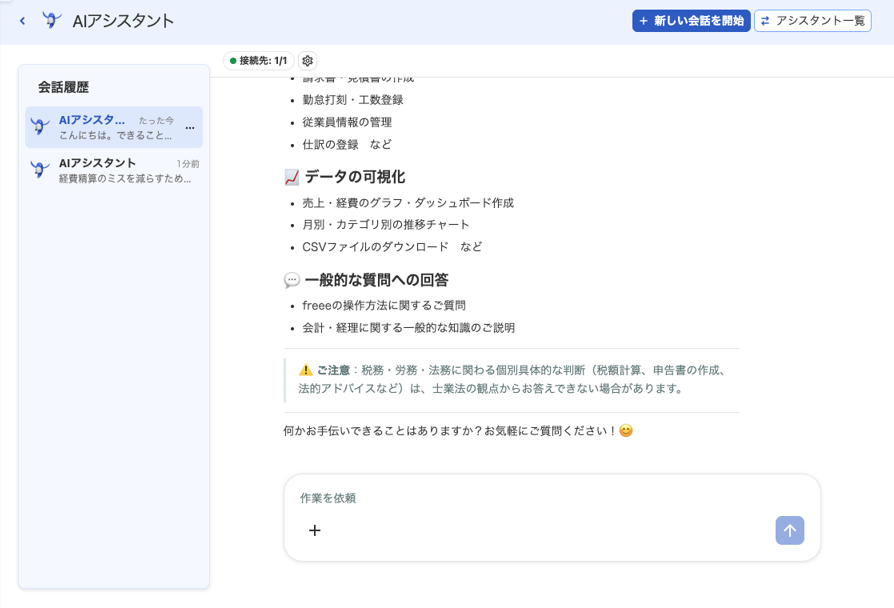Open connection settings gear icon
Screen dimensions: 894x608
click(308, 60)
